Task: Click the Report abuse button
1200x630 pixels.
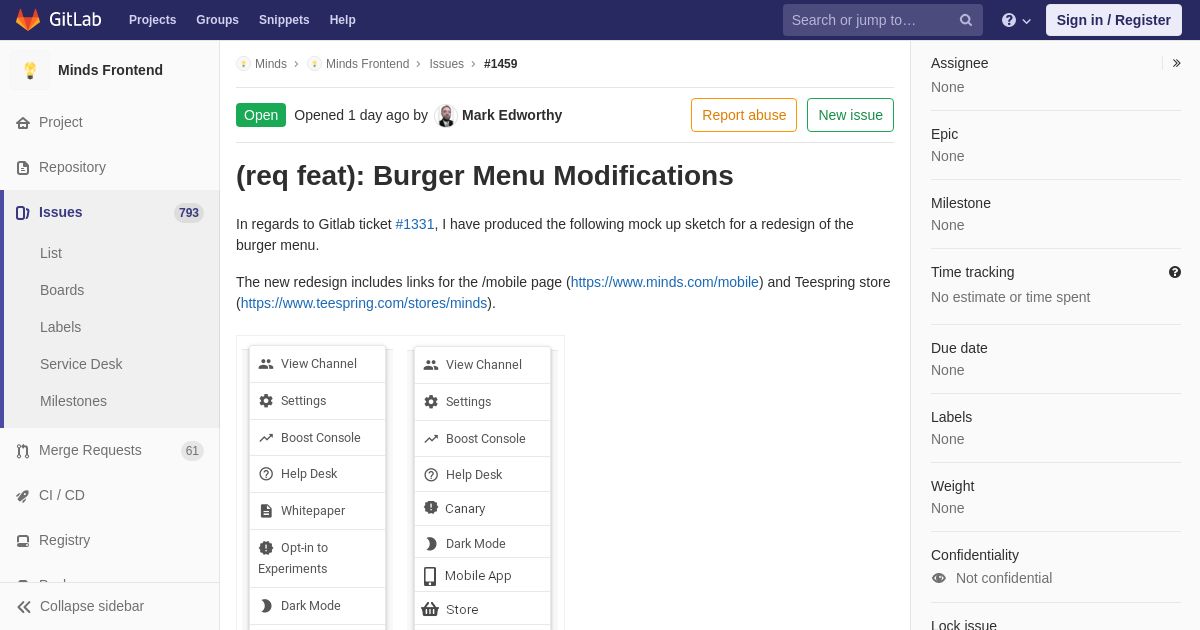Action: [744, 115]
